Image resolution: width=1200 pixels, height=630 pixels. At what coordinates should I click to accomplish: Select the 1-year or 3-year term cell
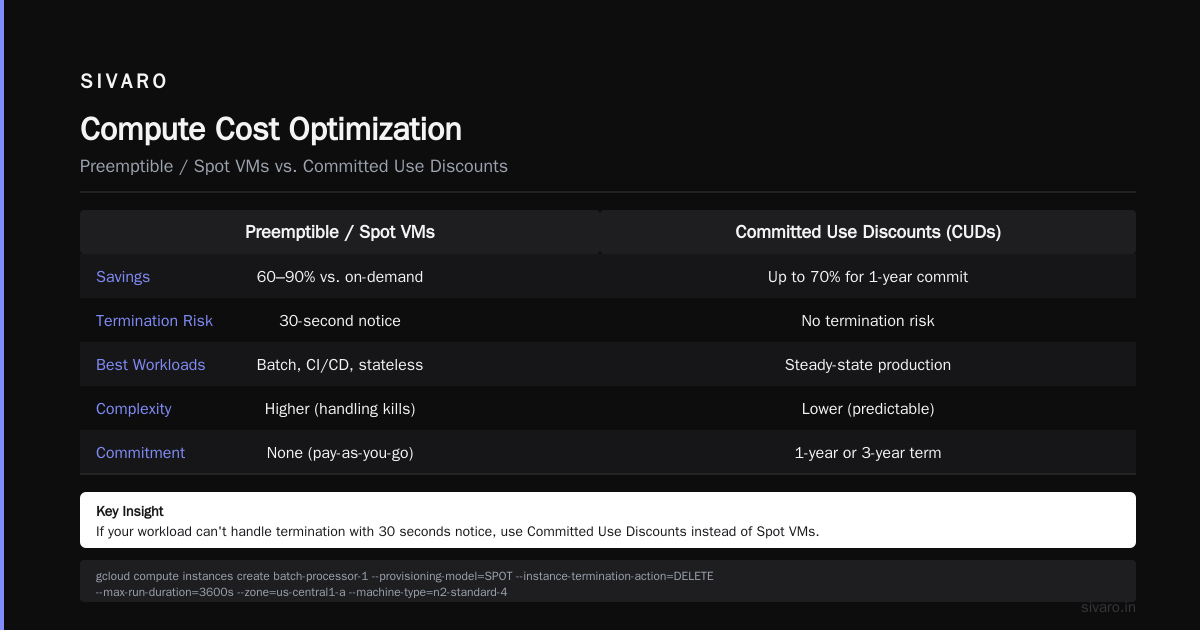coord(868,453)
